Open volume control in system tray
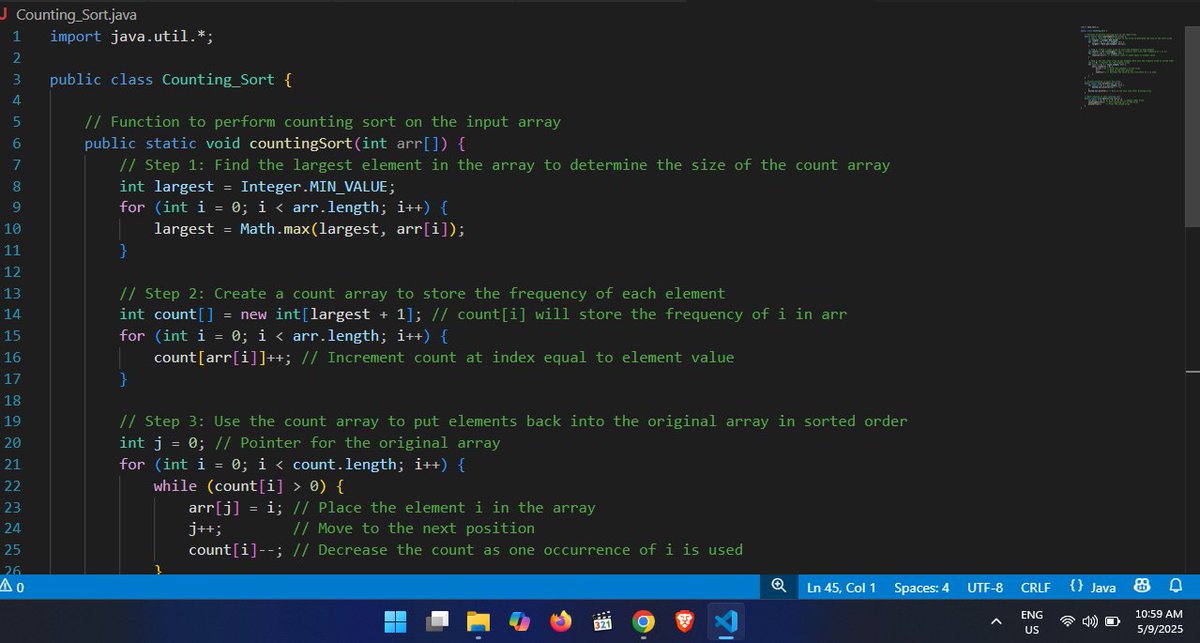The height and width of the screenshot is (643, 1200). tap(1088, 622)
